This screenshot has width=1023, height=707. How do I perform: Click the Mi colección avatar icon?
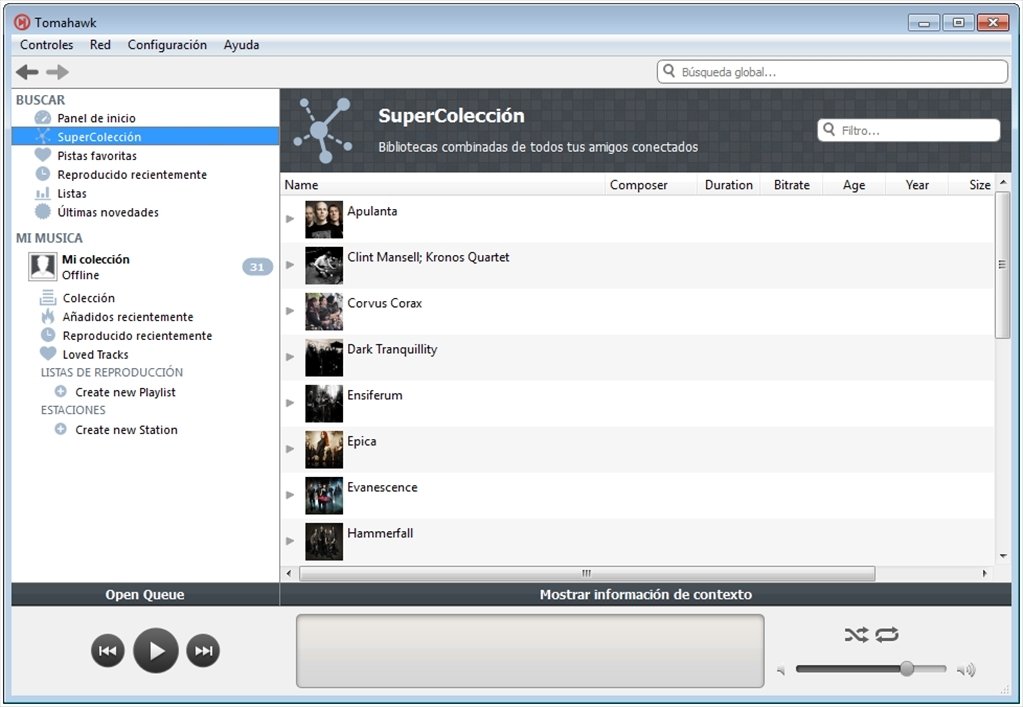click(x=42, y=267)
